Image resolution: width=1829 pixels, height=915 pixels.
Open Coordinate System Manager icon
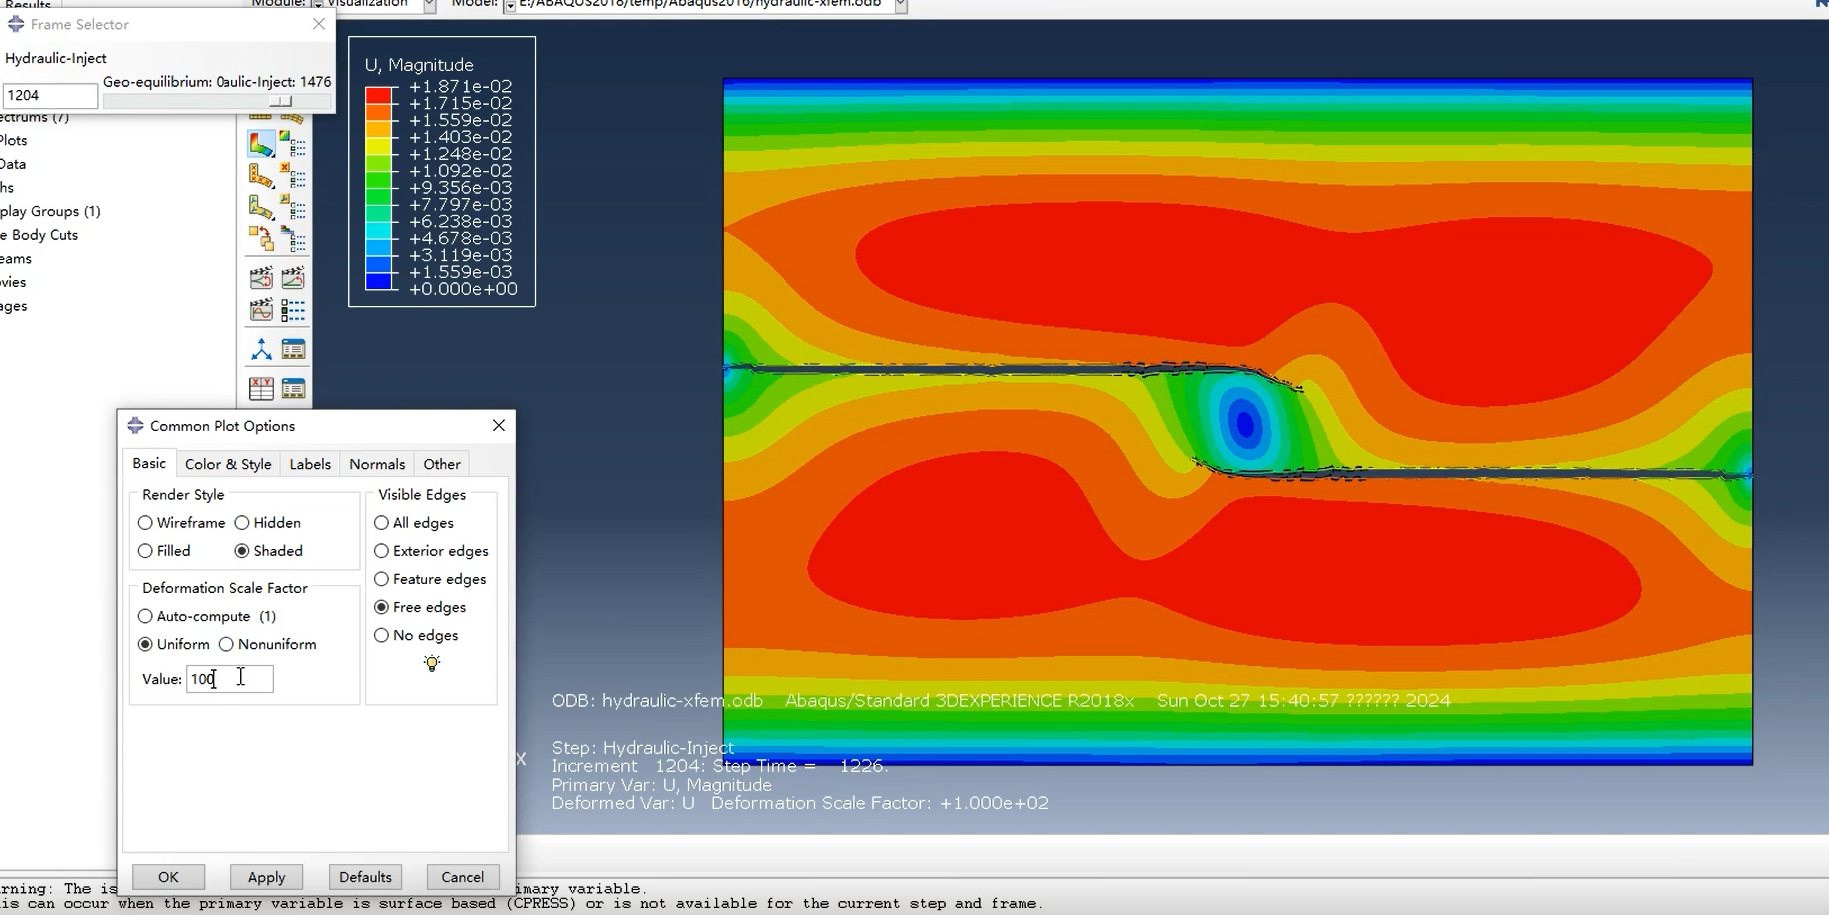[x=293, y=349]
